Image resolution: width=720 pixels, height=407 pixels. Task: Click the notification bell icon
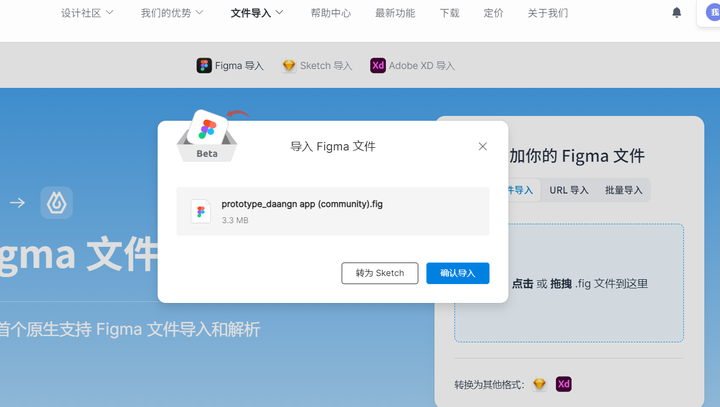point(676,12)
